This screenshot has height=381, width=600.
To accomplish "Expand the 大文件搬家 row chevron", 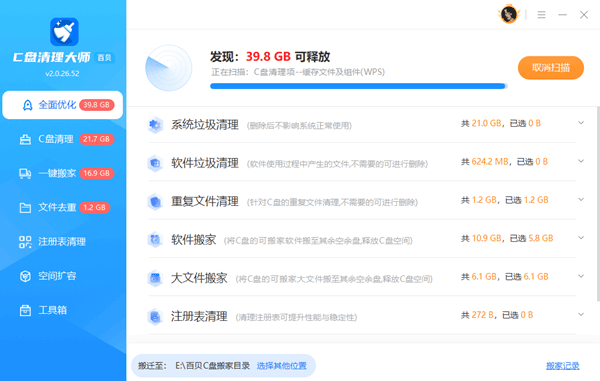I will pos(581,276).
